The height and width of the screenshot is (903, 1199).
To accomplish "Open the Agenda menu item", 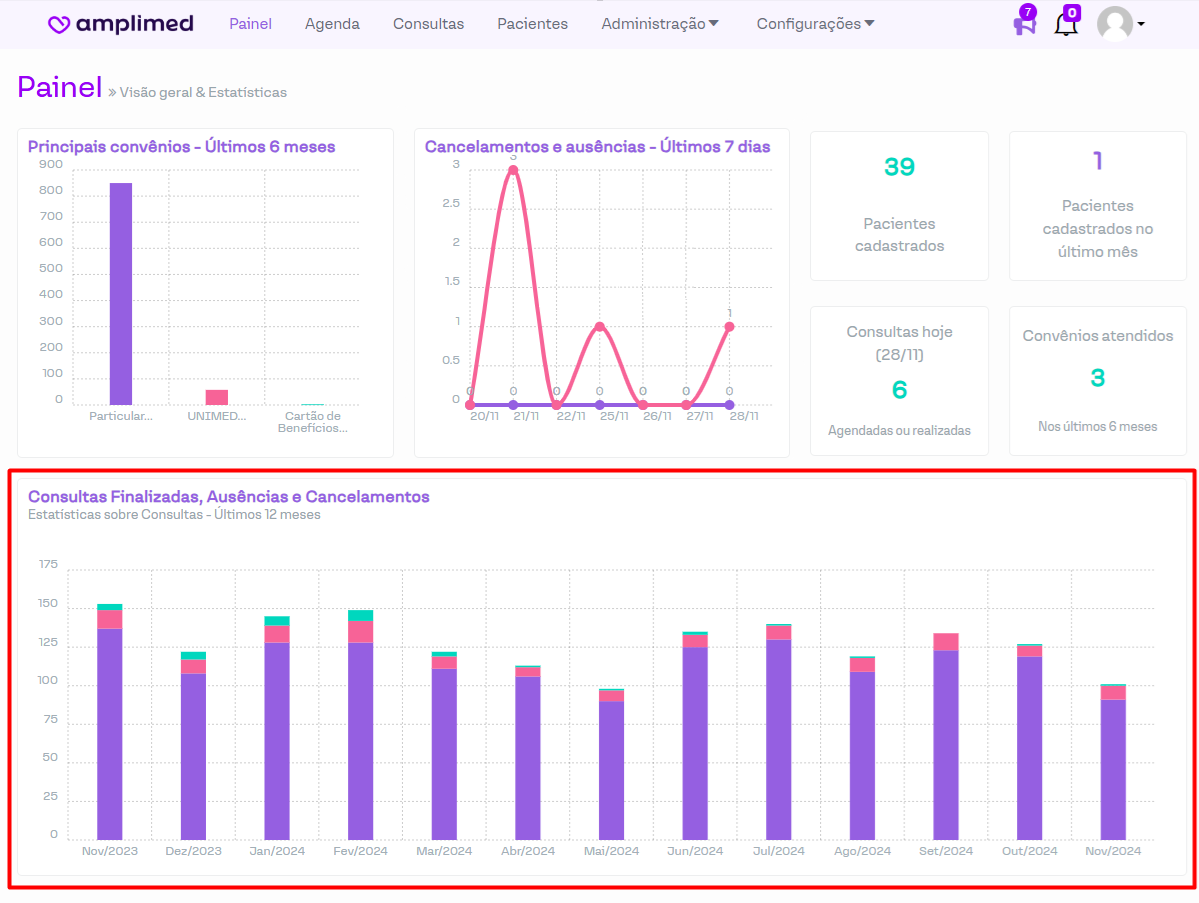I will coord(332,24).
